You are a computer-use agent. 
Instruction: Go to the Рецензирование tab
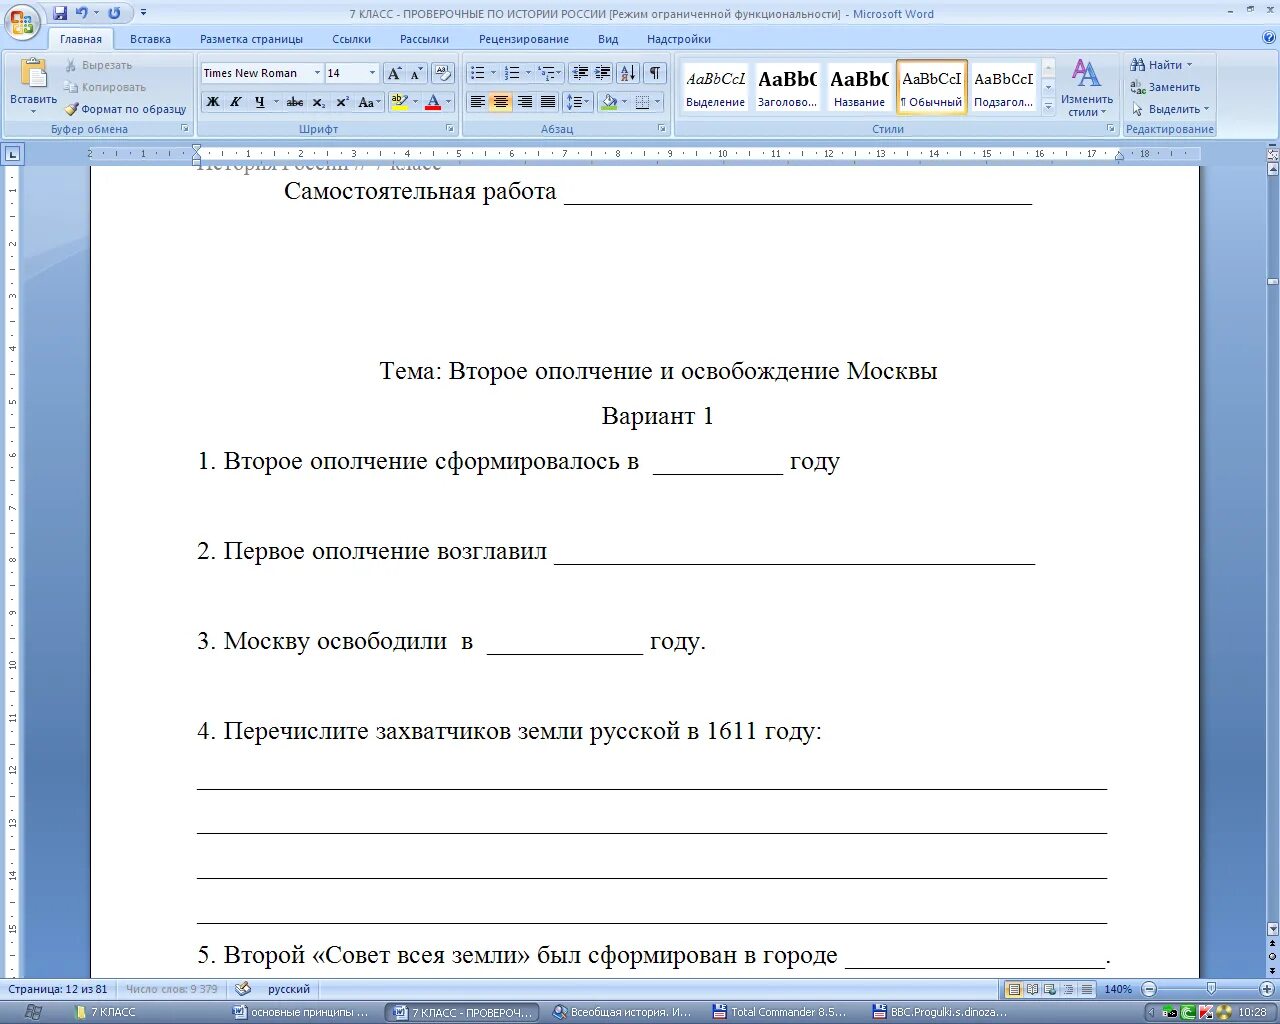pos(523,39)
